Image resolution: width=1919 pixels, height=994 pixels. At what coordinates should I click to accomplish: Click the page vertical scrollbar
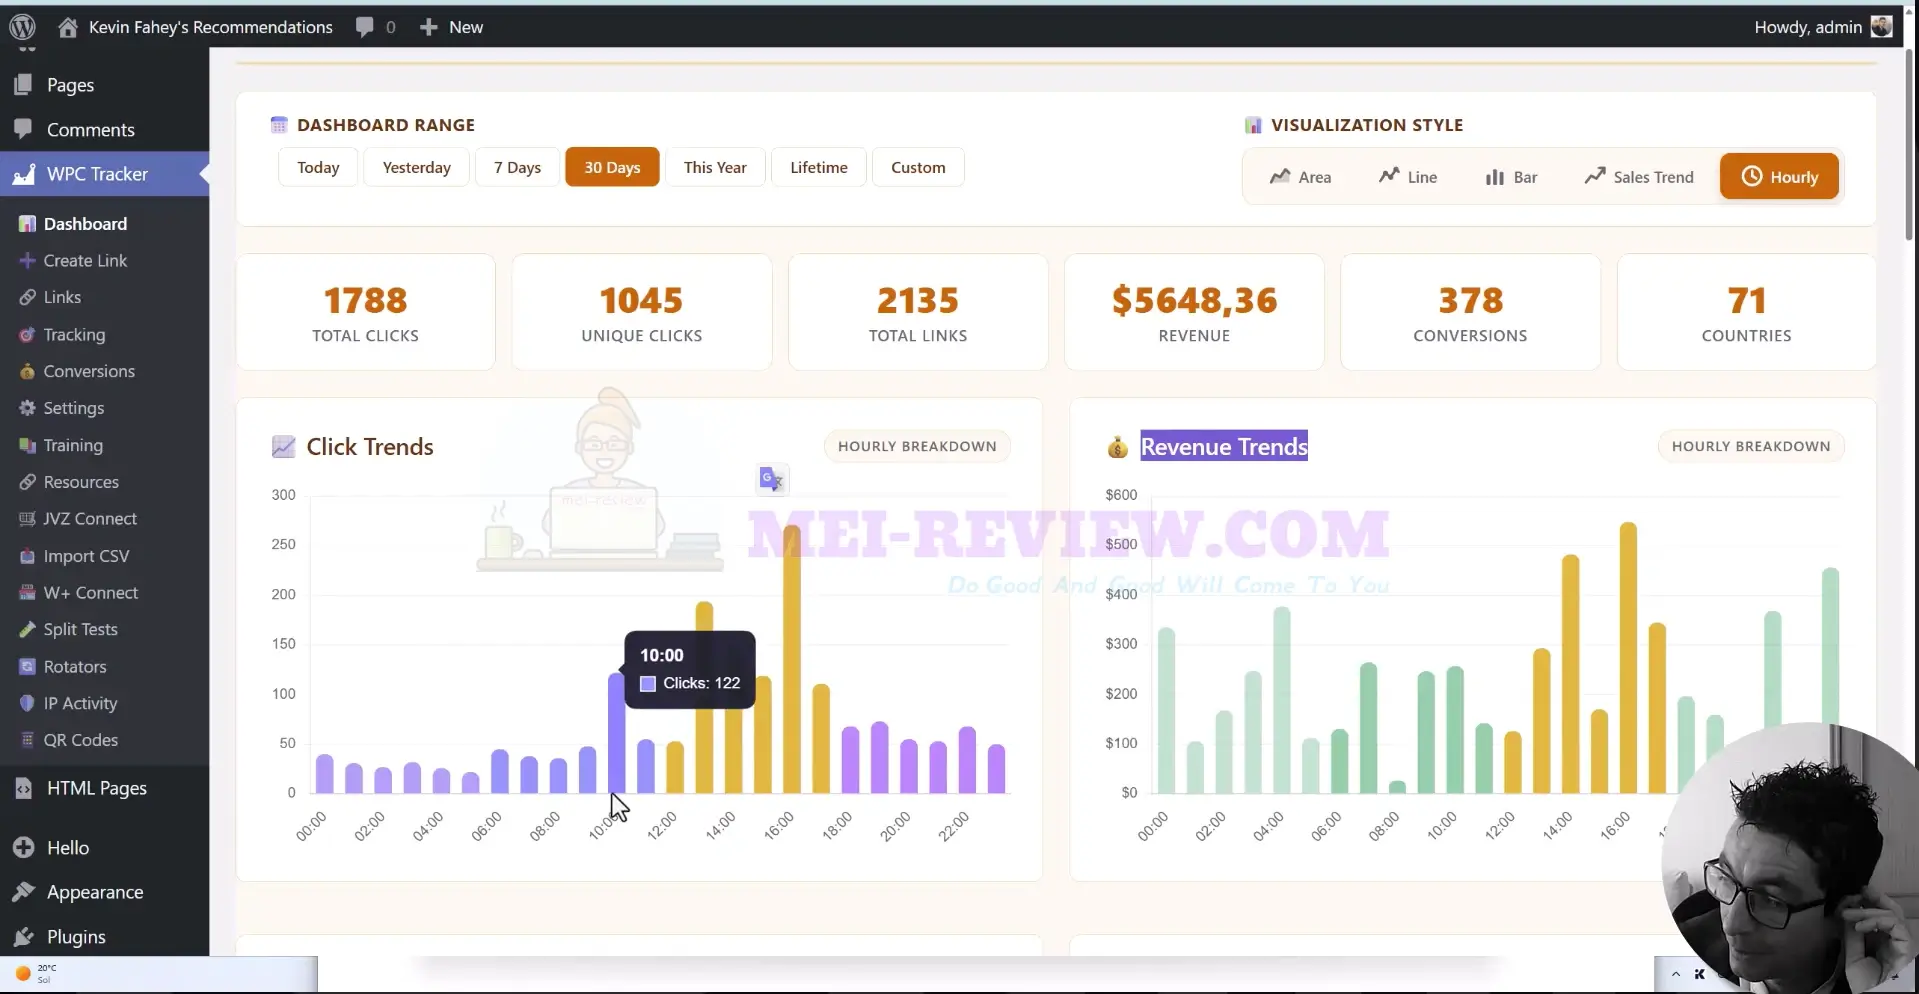(x=1909, y=143)
